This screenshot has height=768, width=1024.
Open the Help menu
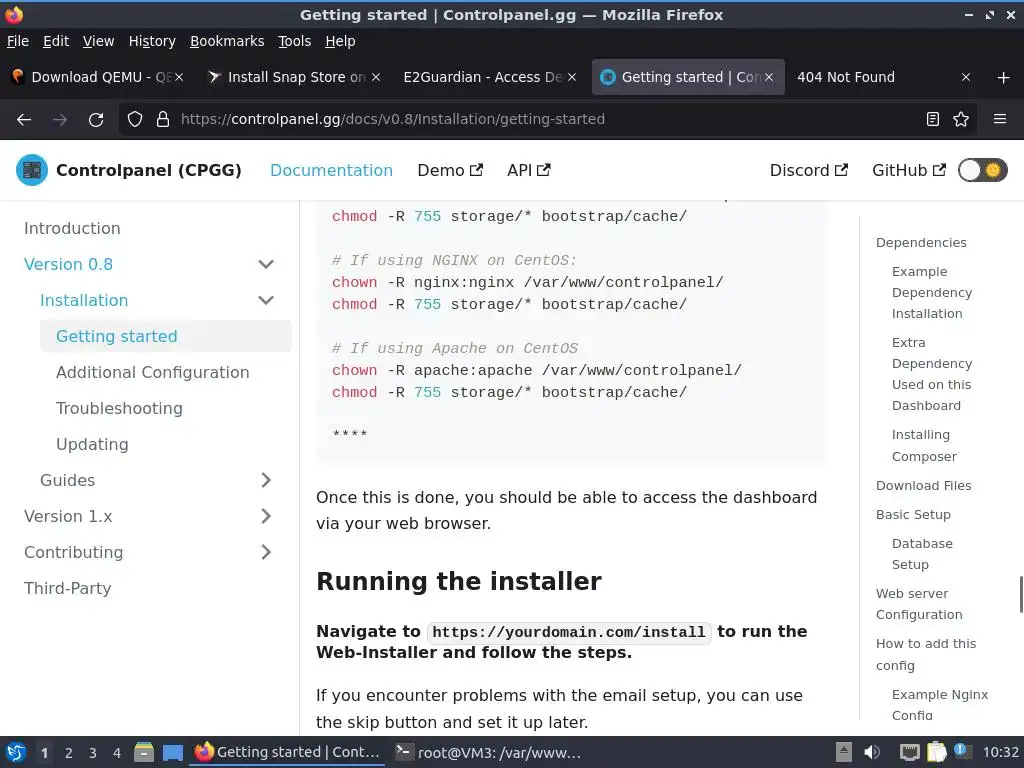[x=340, y=41]
